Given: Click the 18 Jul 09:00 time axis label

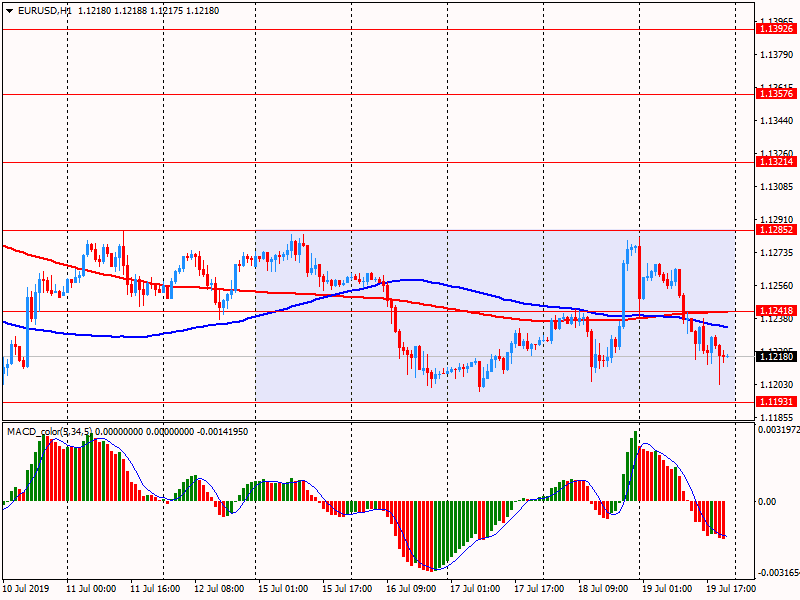Looking at the screenshot, I should (x=603, y=589).
